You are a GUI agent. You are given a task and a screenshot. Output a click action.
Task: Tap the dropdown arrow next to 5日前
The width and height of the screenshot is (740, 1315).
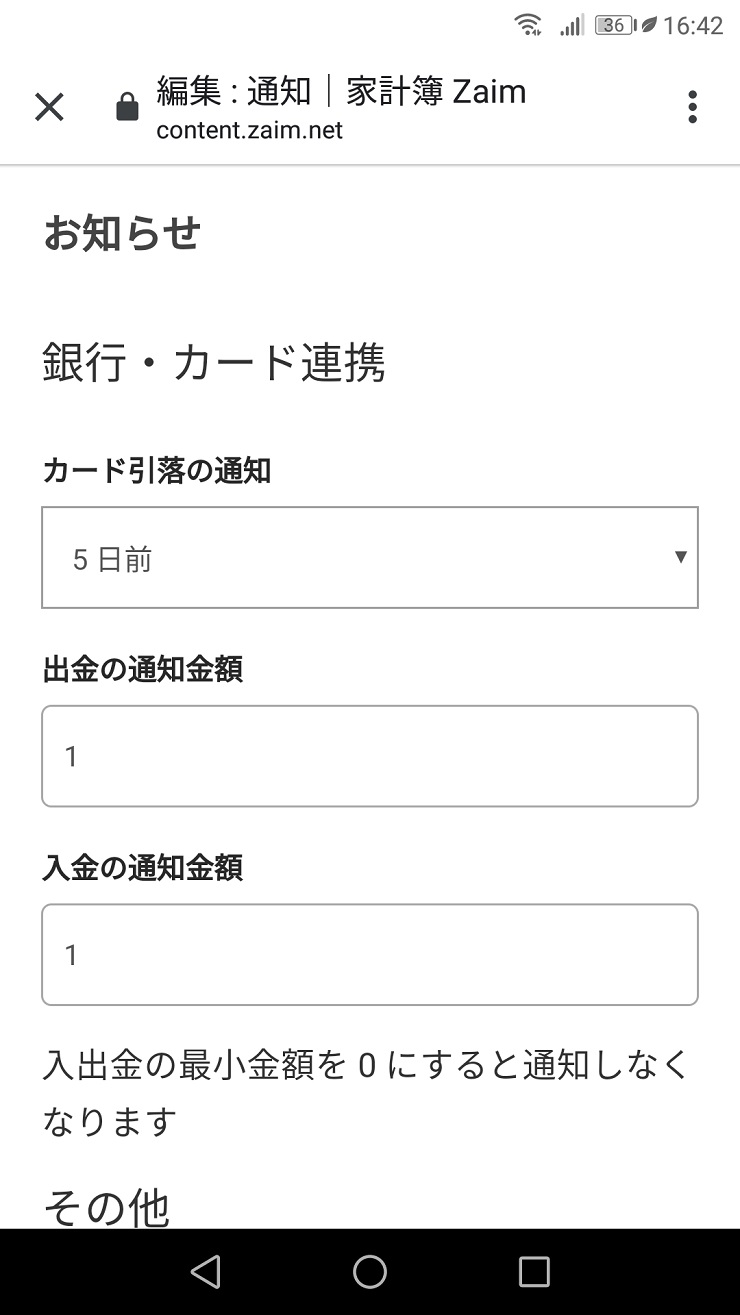[681, 558]
